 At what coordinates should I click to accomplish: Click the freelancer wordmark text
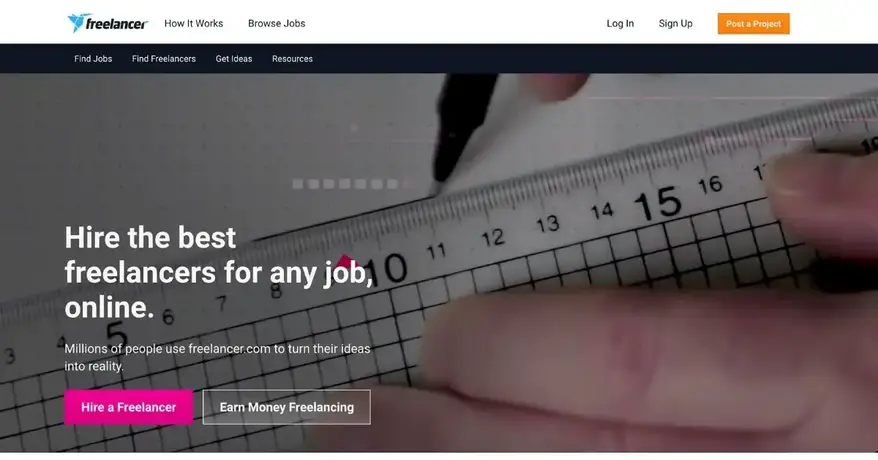(116, 24)
